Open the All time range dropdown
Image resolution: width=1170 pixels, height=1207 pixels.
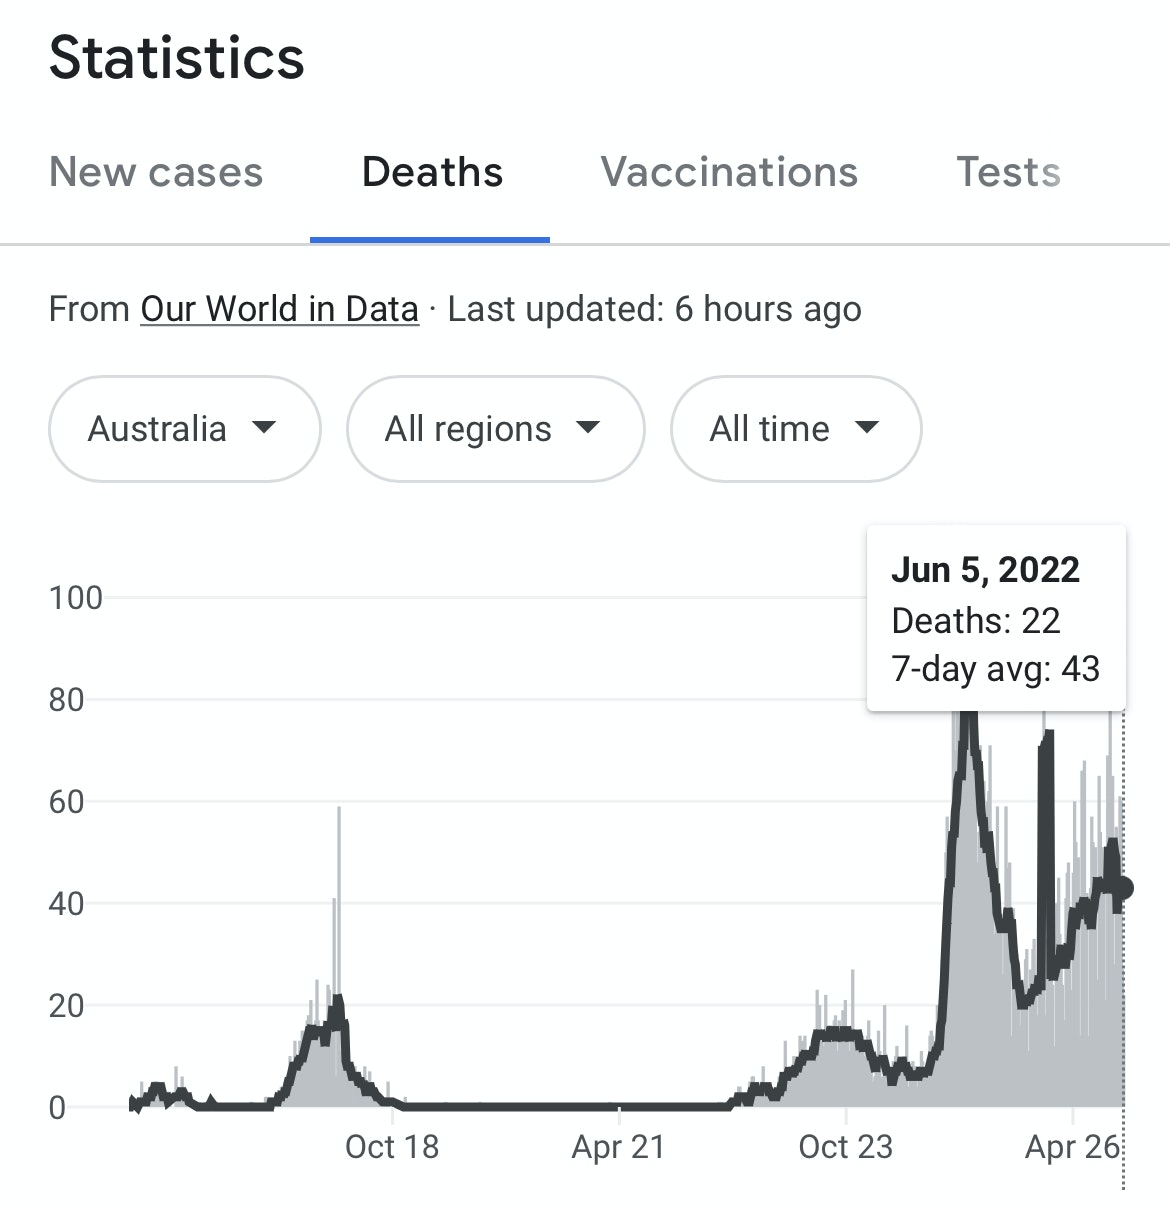coord(795,429)
